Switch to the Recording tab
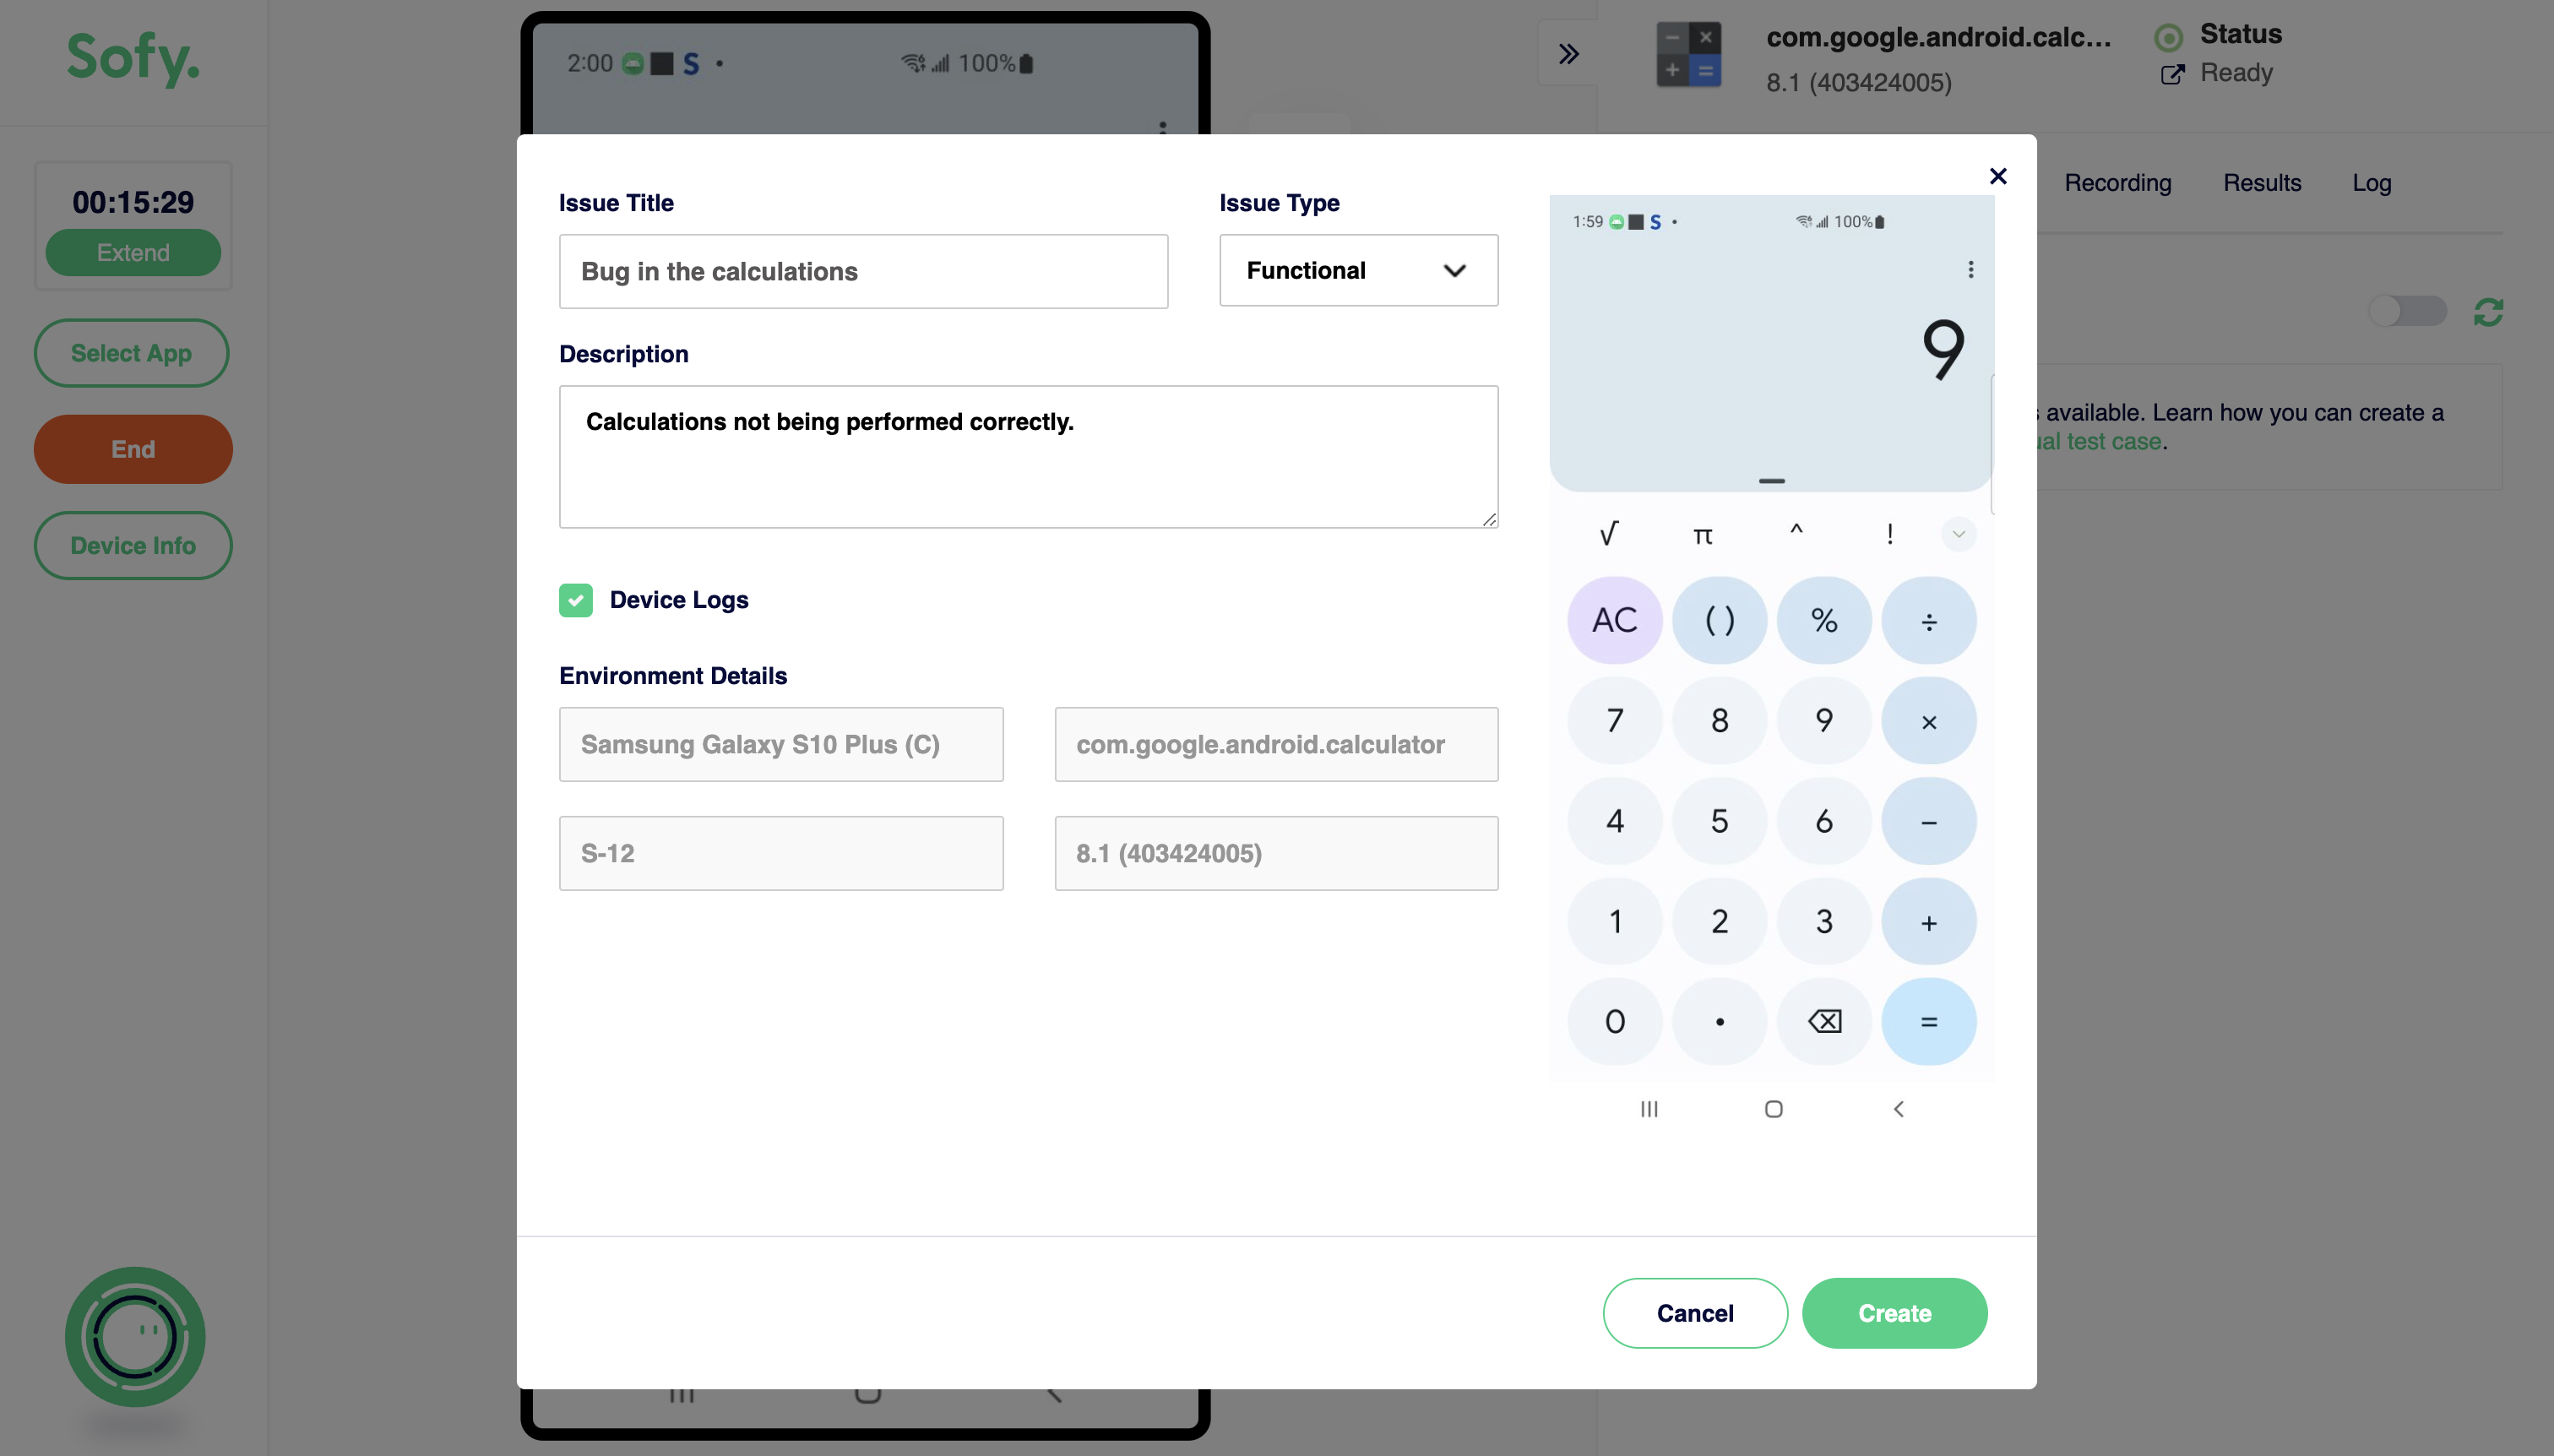 click(2118, 183)
